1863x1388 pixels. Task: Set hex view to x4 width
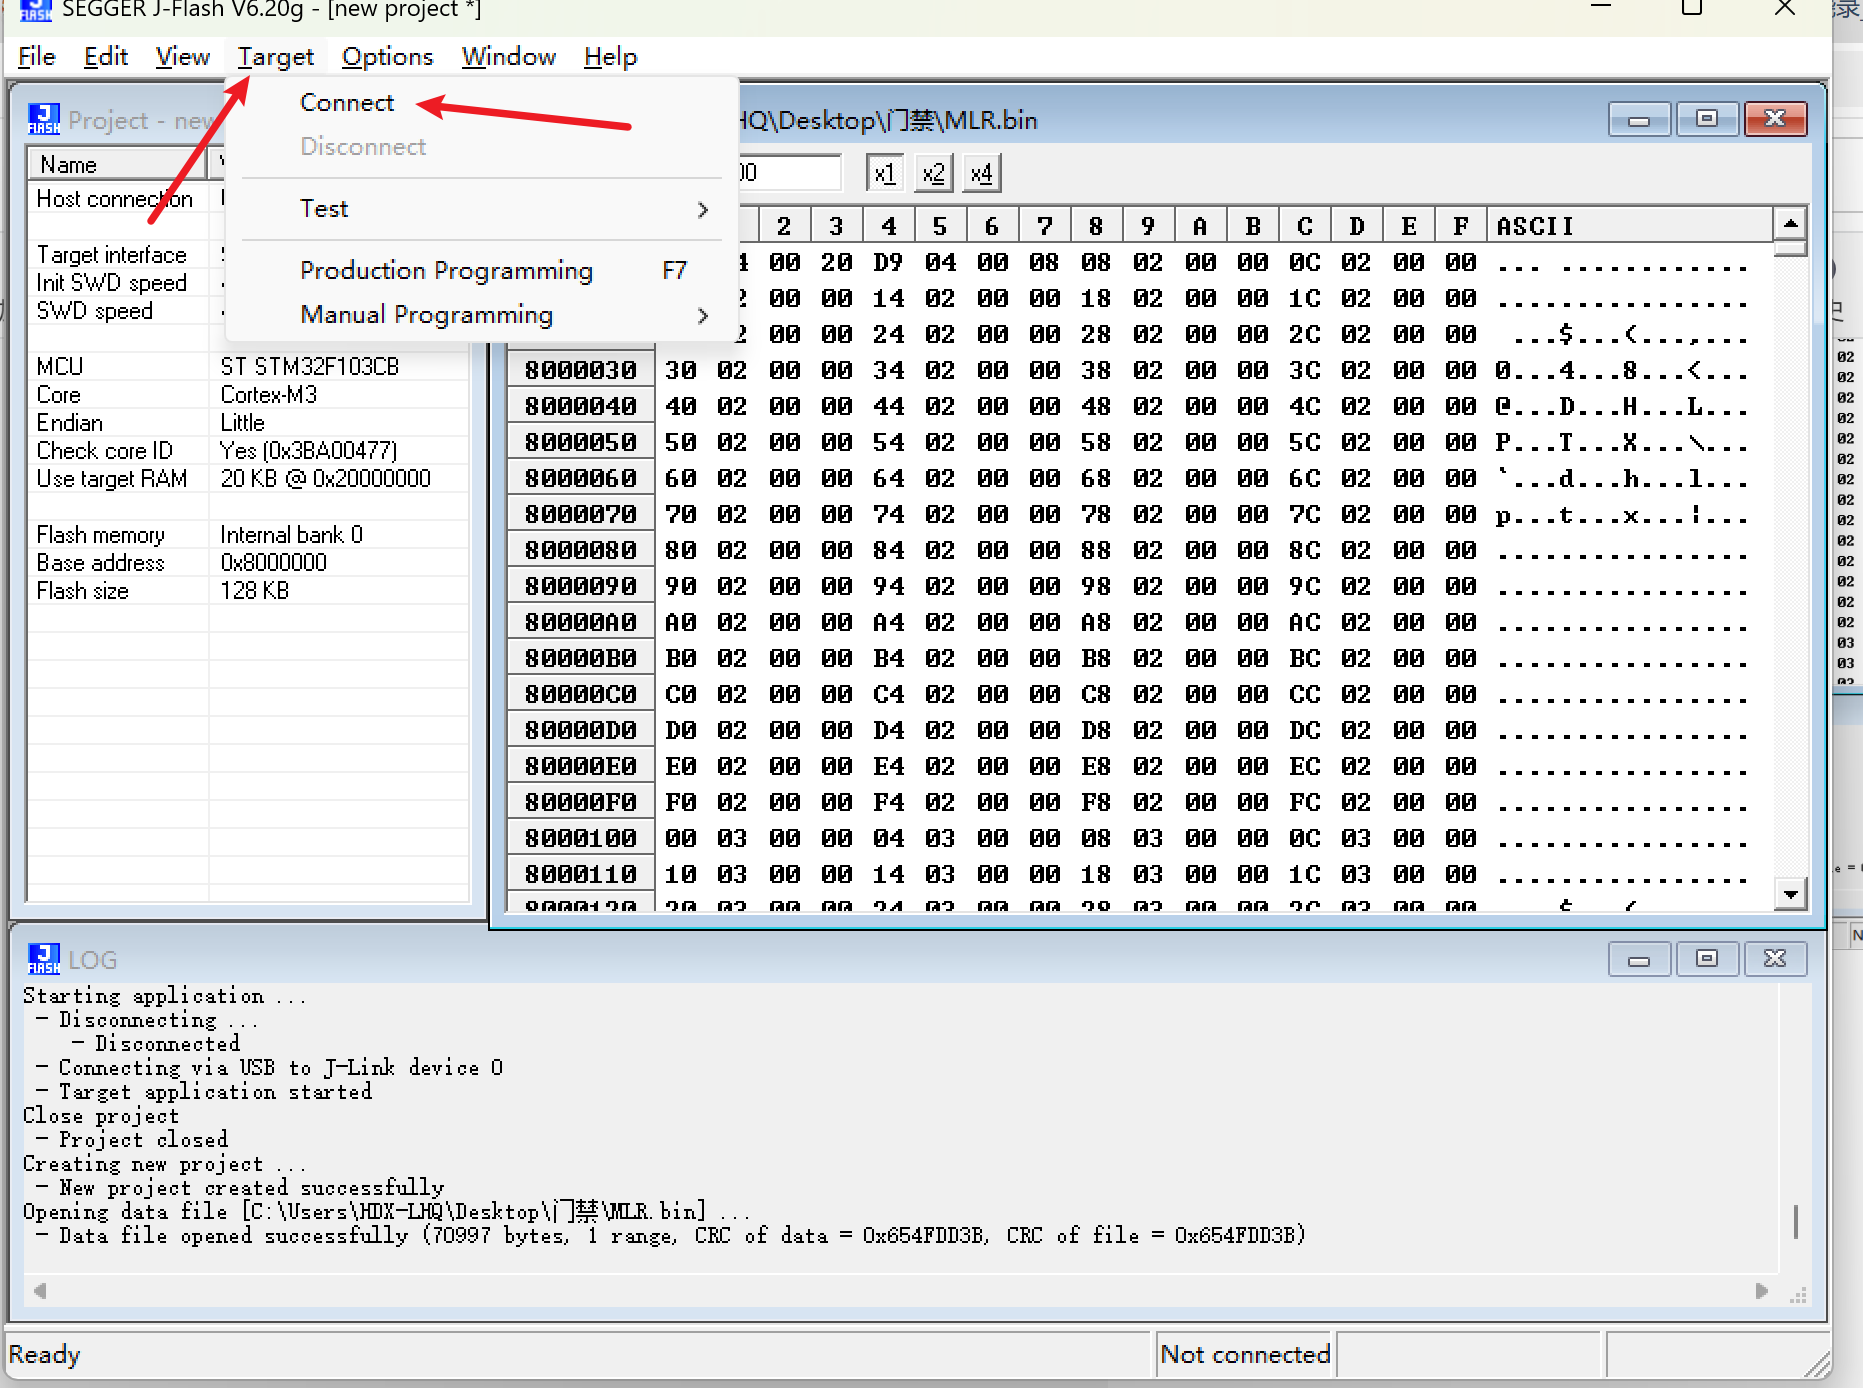tap(982, 173)
